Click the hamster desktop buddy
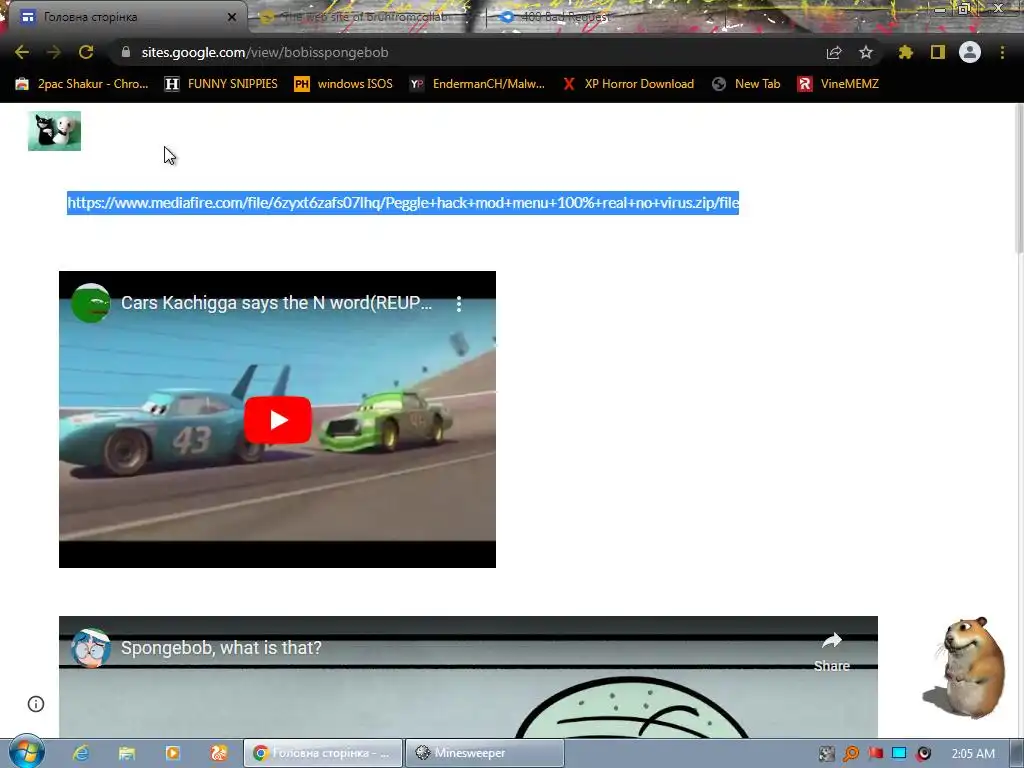 [x=965, y=667]
